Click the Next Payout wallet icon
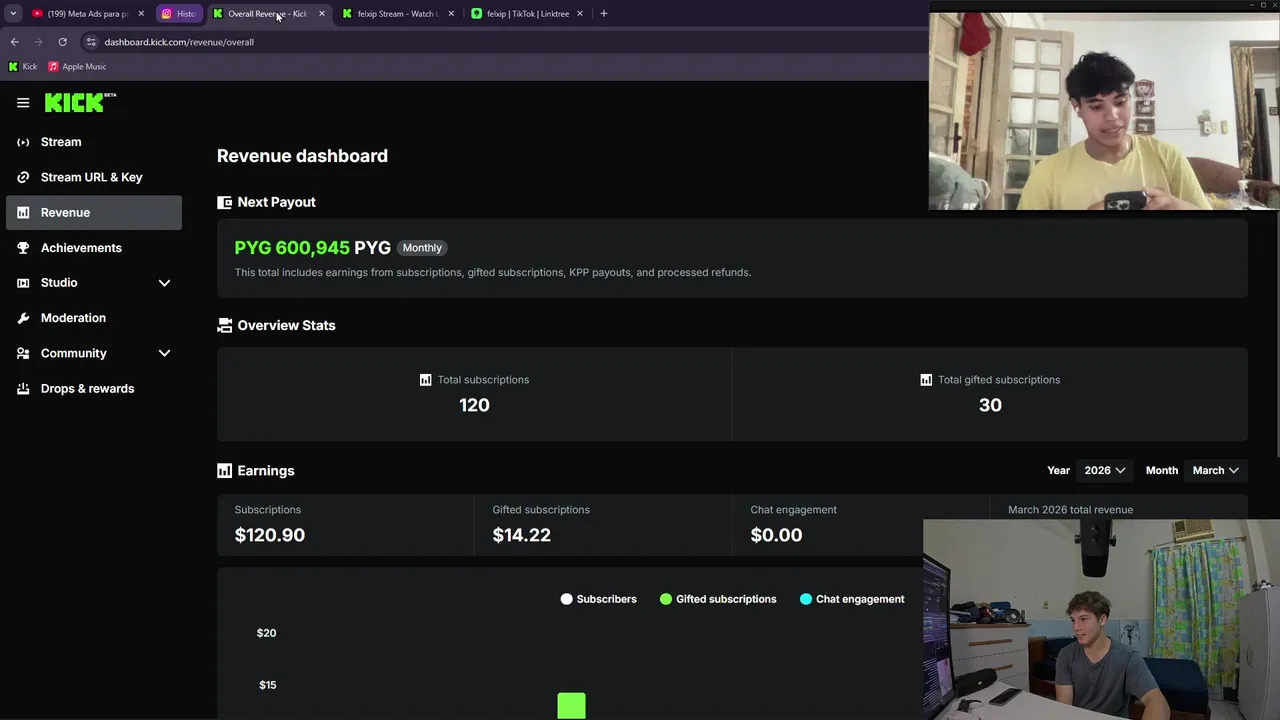The height and width of the screenshot is (720, 1280). point(224,202)
